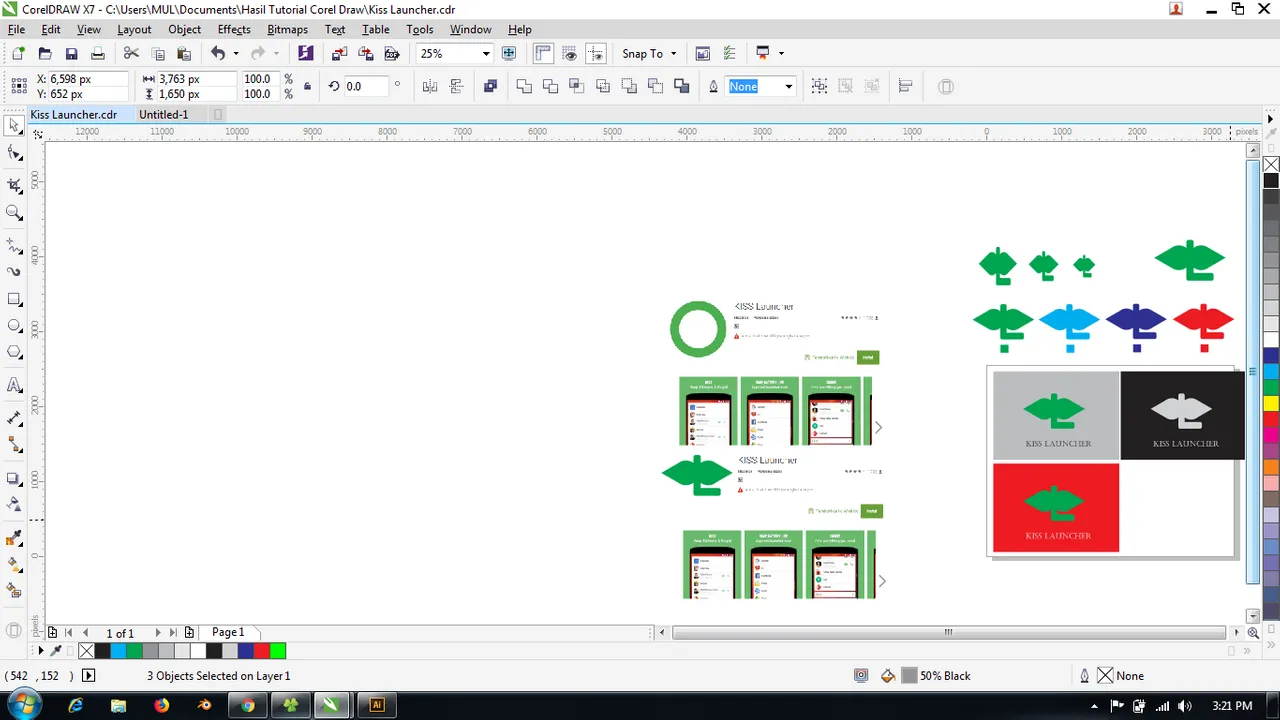Select the Crop tool

(14, 185)
